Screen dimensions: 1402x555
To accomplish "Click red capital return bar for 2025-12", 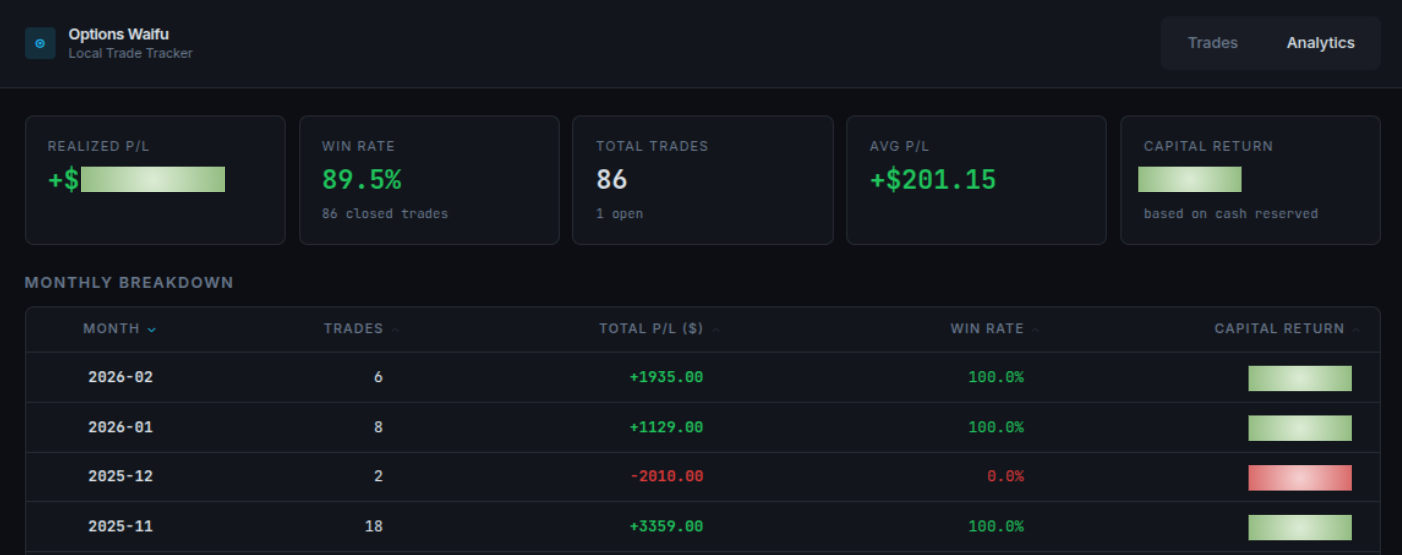I will [1300, 477].
